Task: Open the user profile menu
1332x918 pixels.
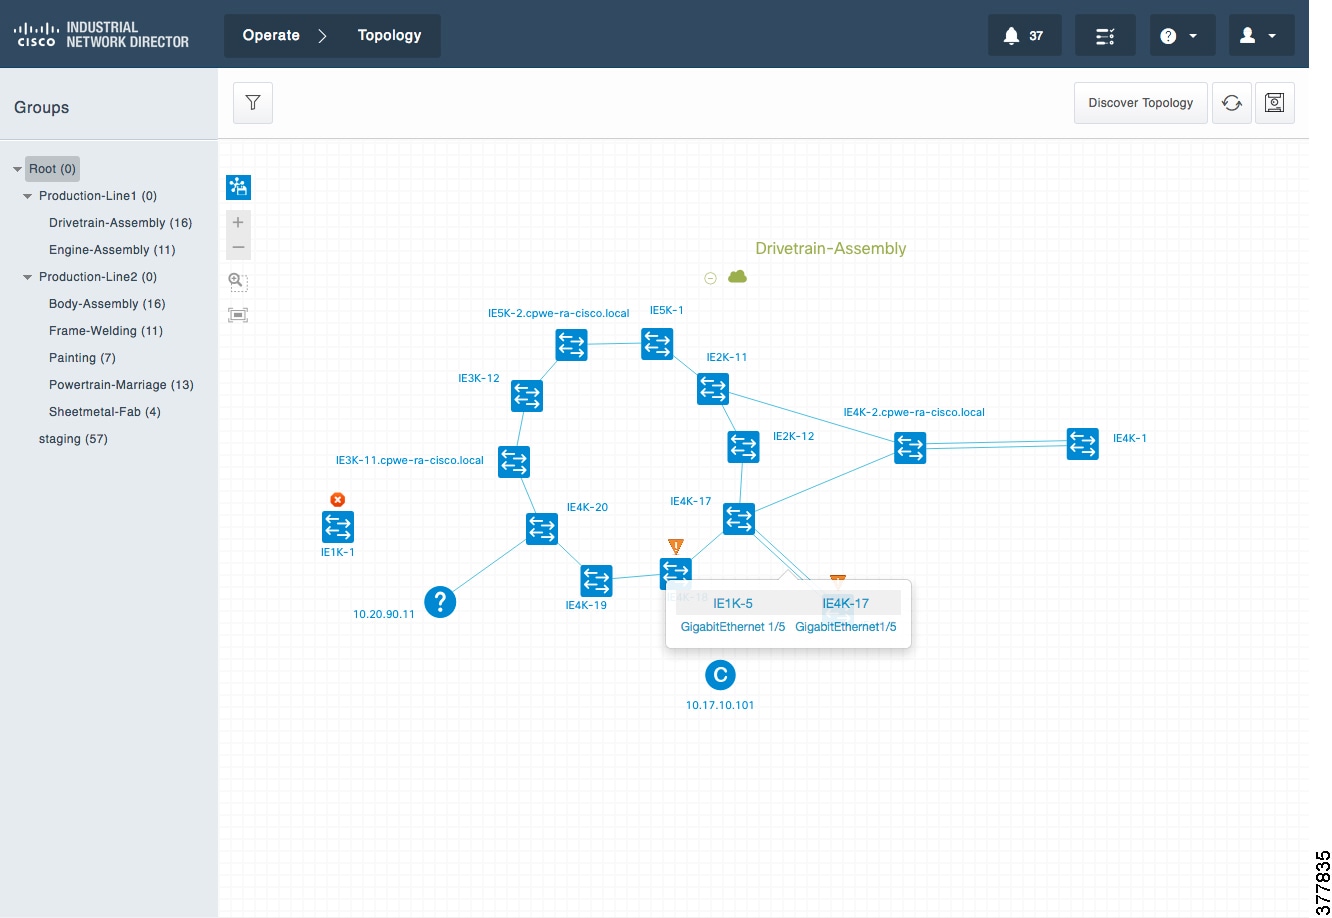Action: (x=1261, y=36)
